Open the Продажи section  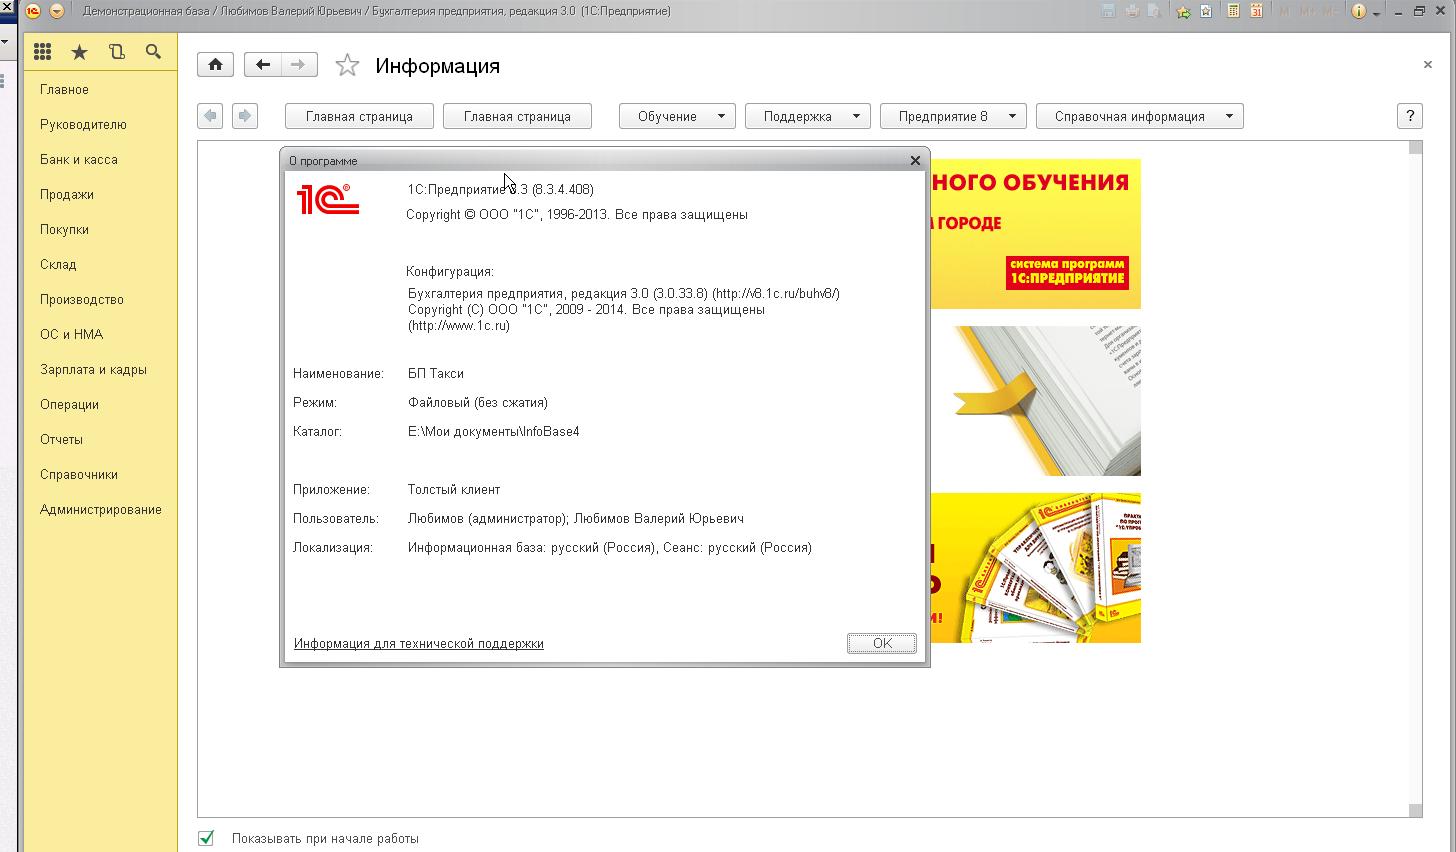(x=67, y=194)
